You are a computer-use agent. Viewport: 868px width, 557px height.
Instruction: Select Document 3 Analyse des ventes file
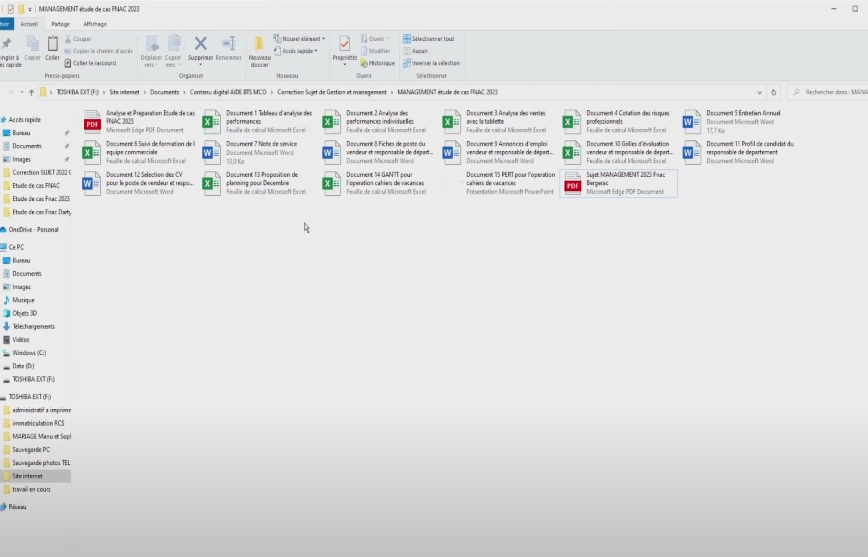[x=499, y=121]
